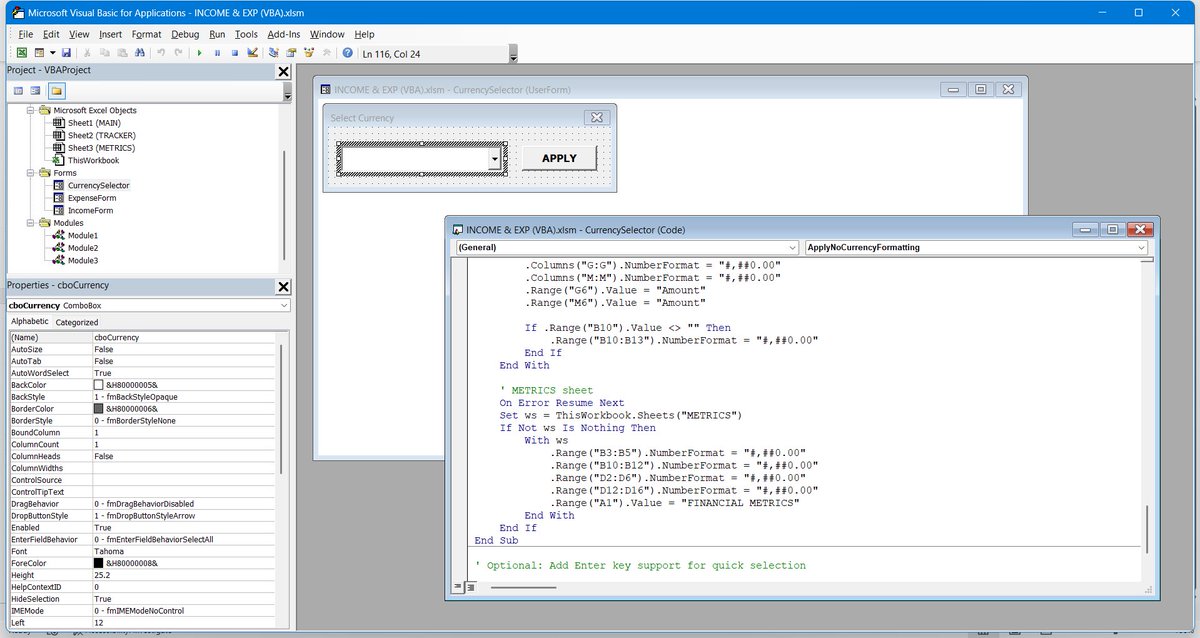
Task: Close the Project - VBAProject panel
Action: [x=283, y=72]
